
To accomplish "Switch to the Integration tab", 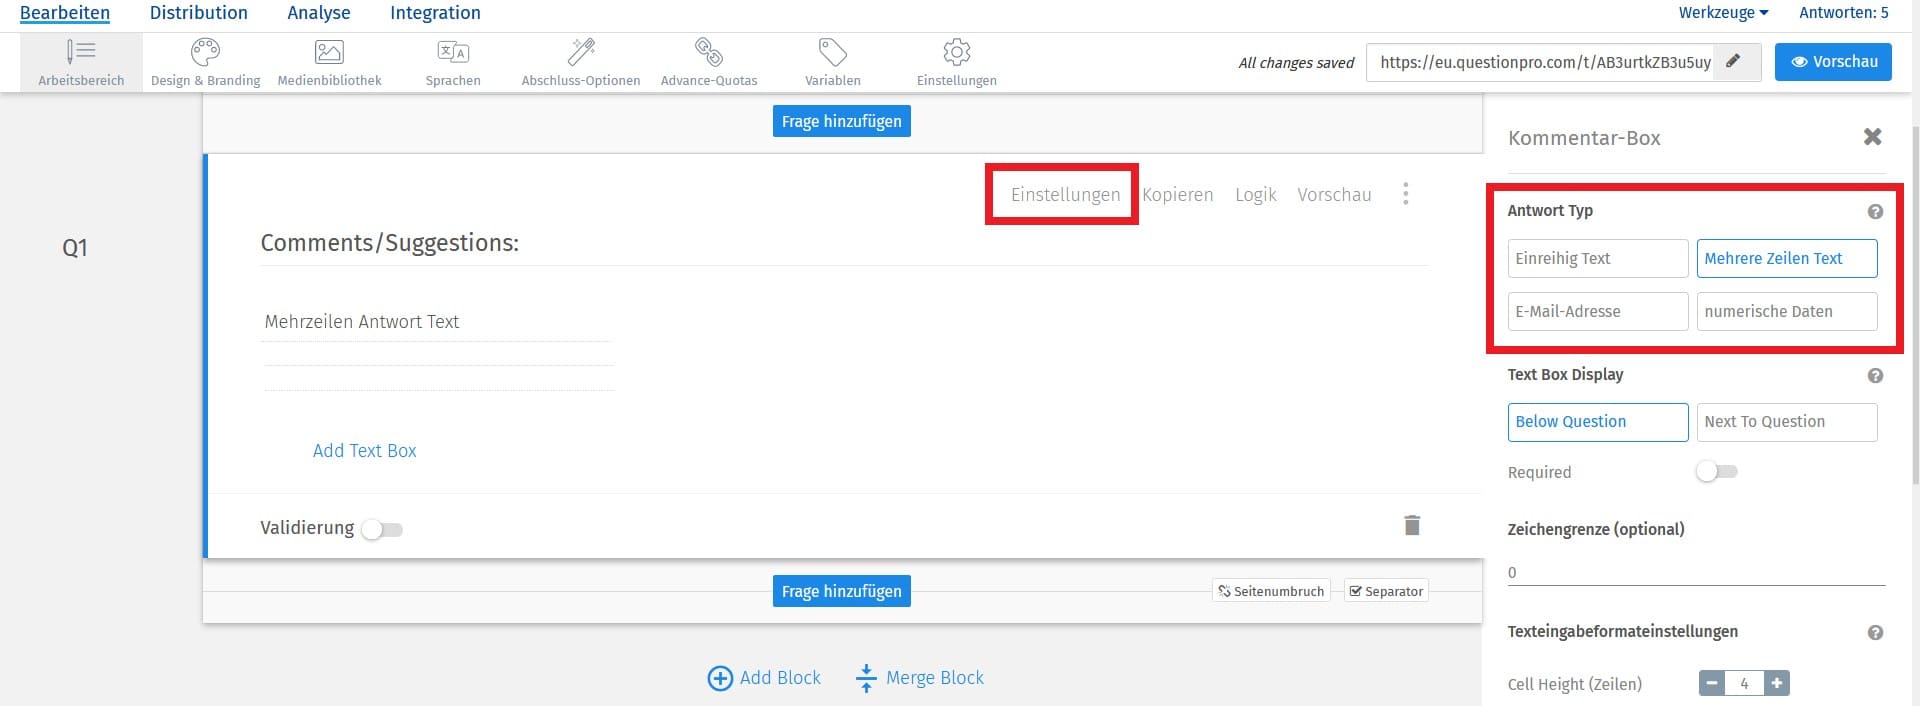I will (435, 13).
